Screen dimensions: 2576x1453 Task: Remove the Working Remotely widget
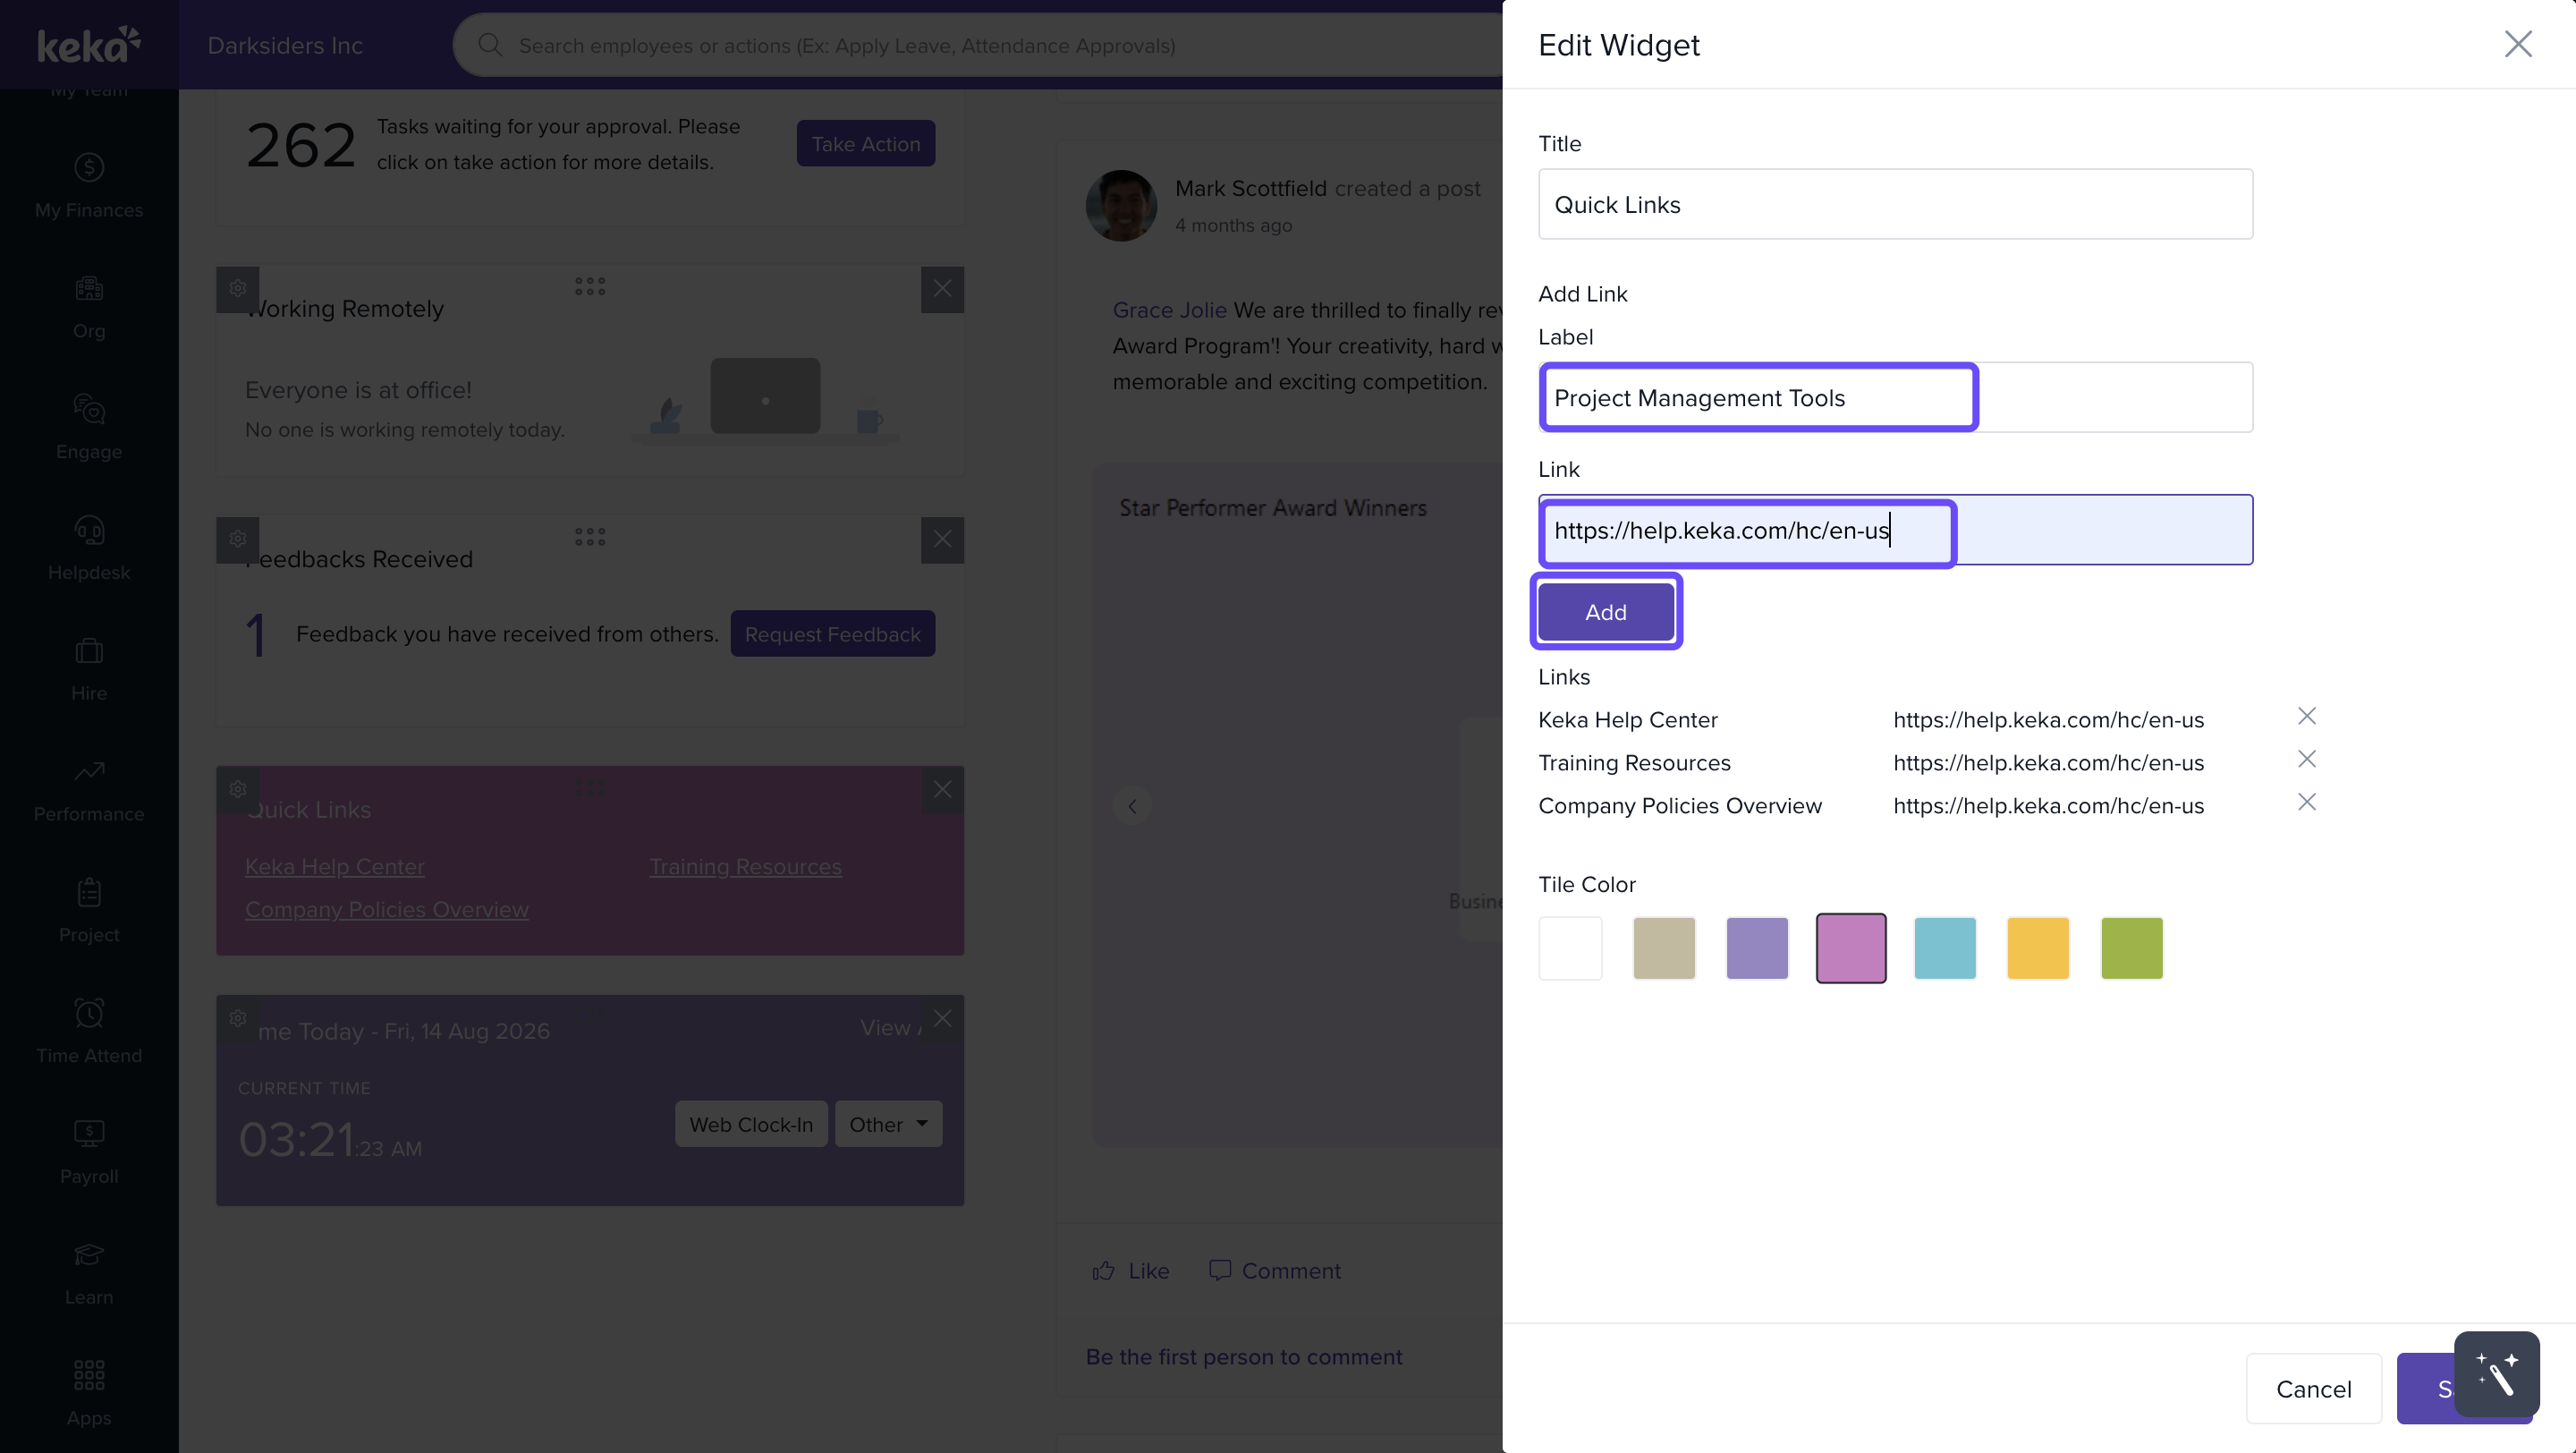942,289
